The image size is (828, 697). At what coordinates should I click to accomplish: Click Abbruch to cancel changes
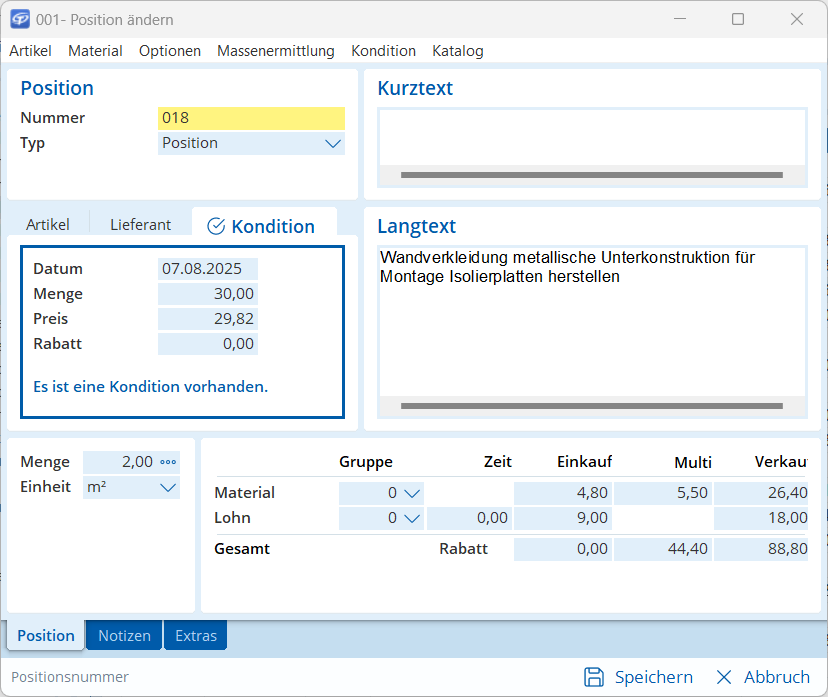(x=776, y=677)
